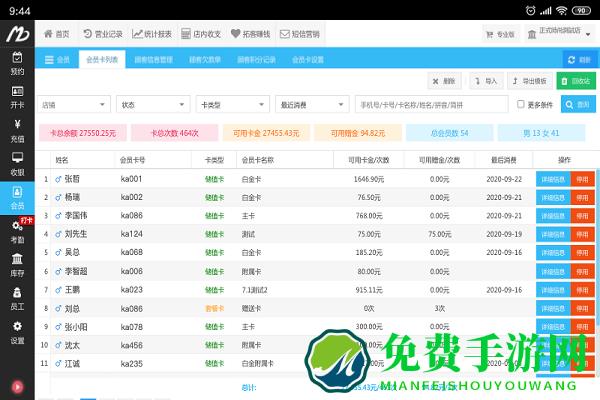Click the 卡总次数 464次 summary tag

point(174,133)
